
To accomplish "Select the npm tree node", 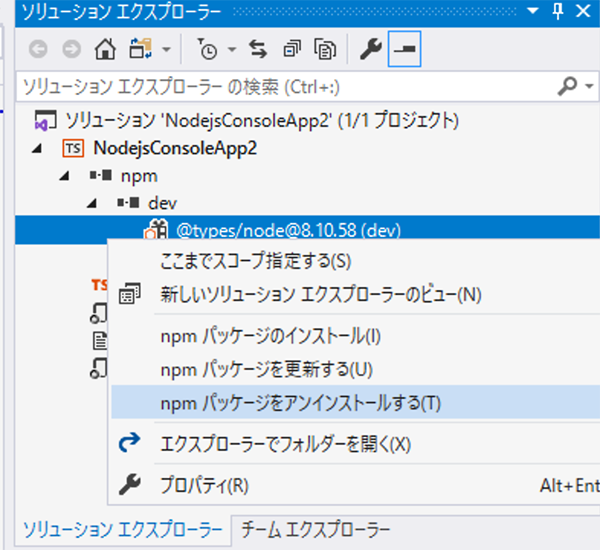I will (139, 176).
